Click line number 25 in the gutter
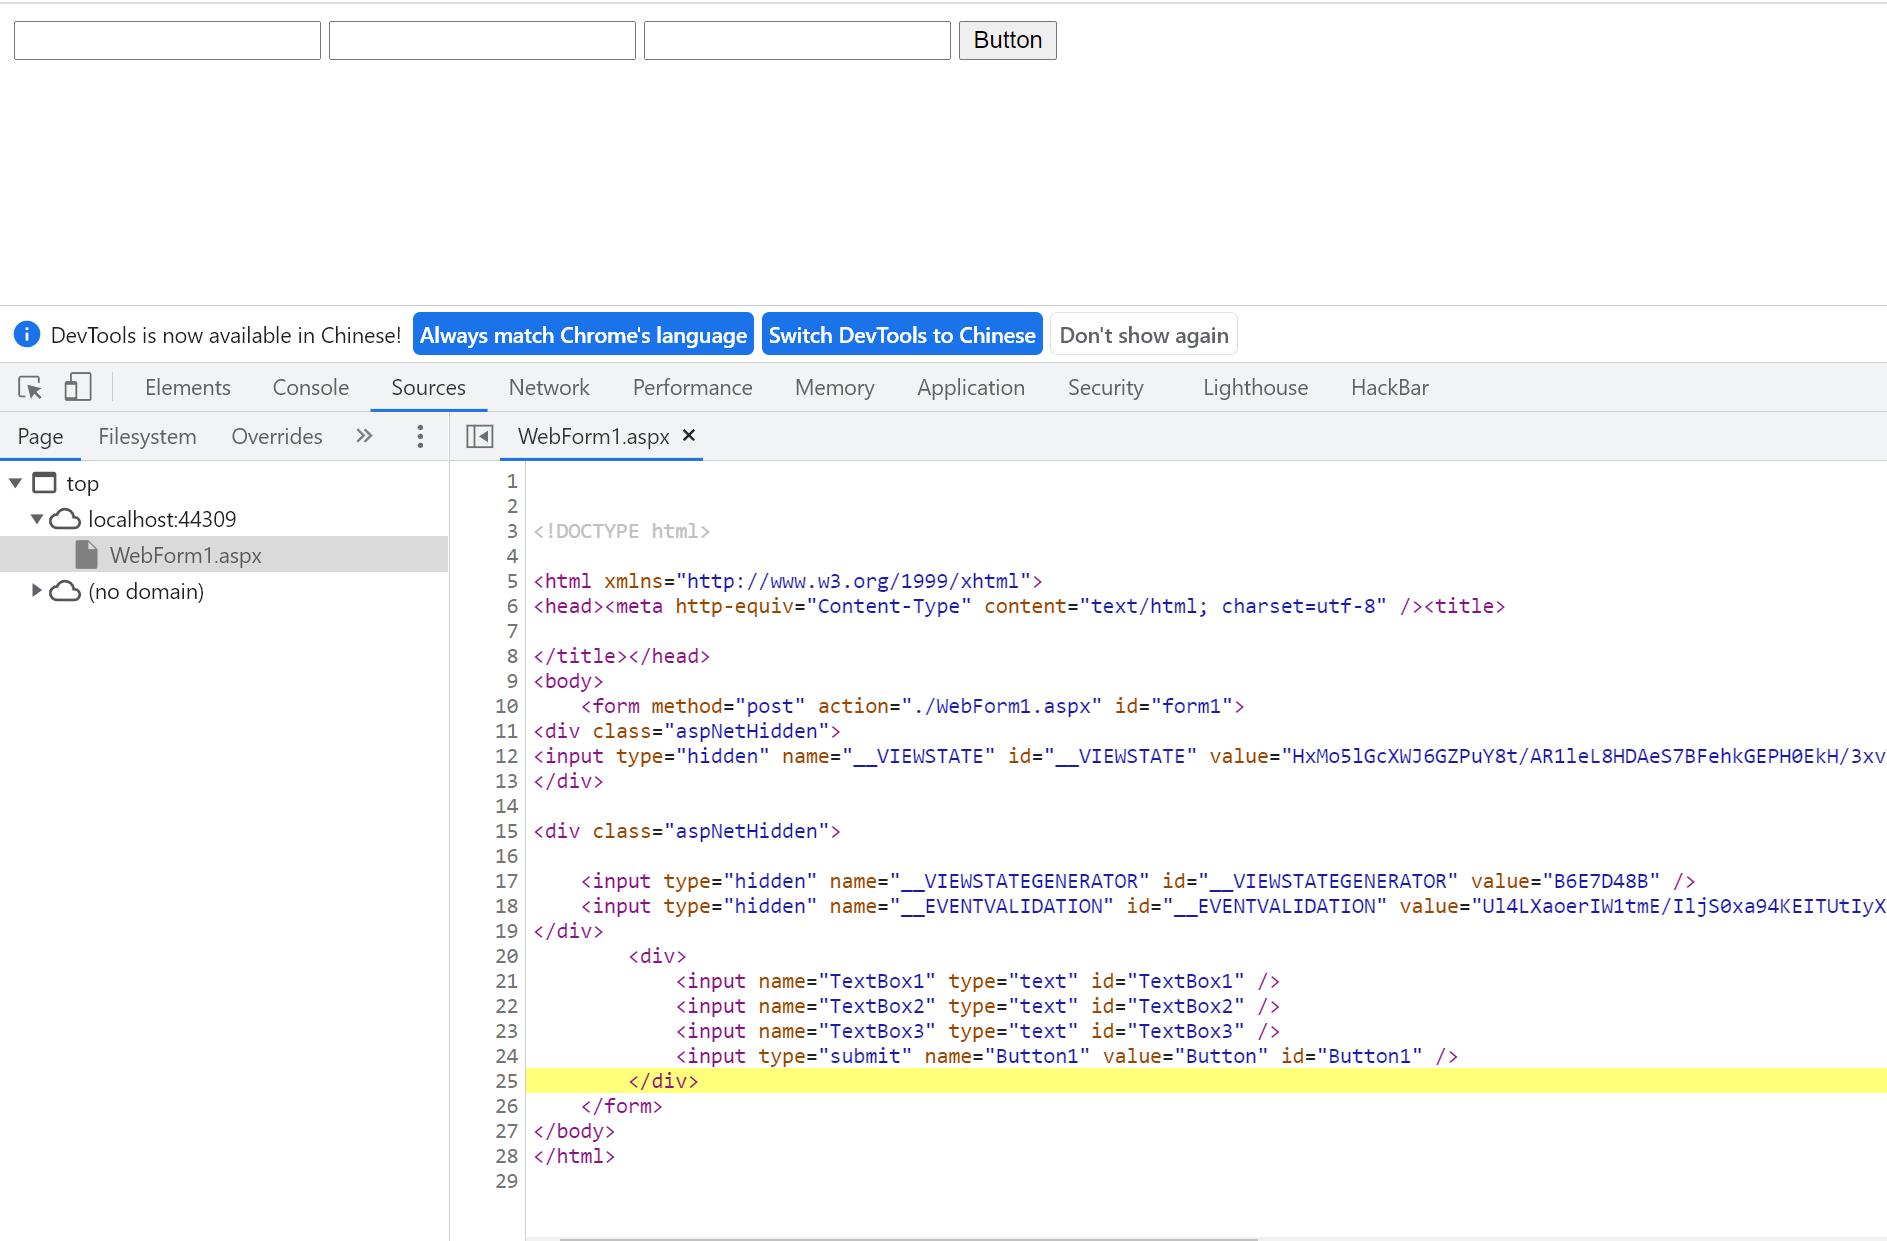 pyautogui.click(x=507, y=1081)
